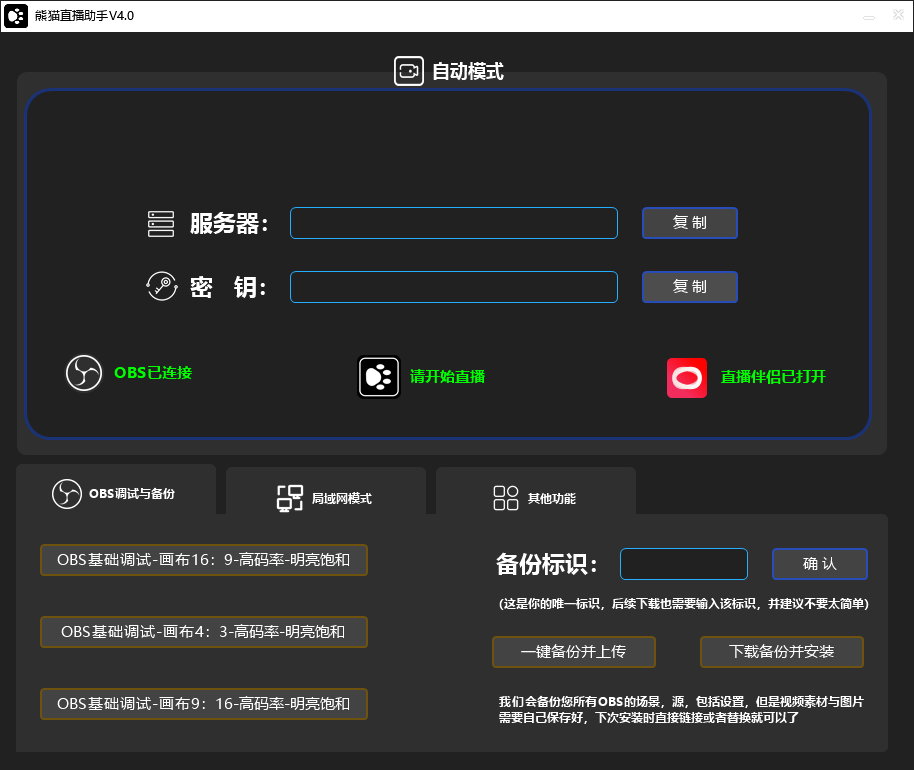This screenshot has width=914, height=770.
Task: Click the OBS connection status icon
Action: pos(84,373)
